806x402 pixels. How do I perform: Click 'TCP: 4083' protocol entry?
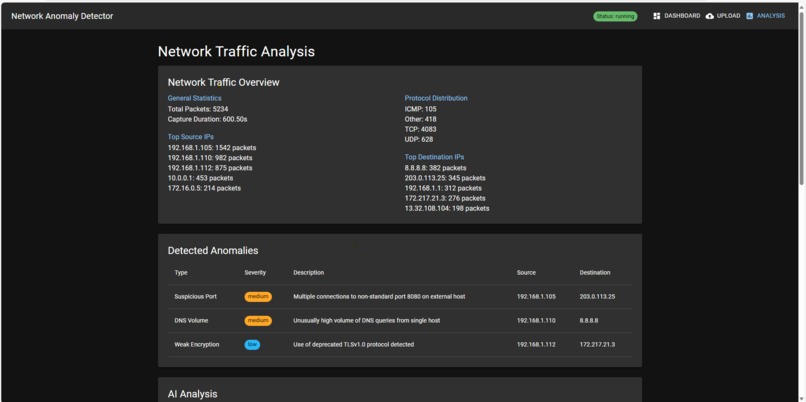[x=420, y=130]
